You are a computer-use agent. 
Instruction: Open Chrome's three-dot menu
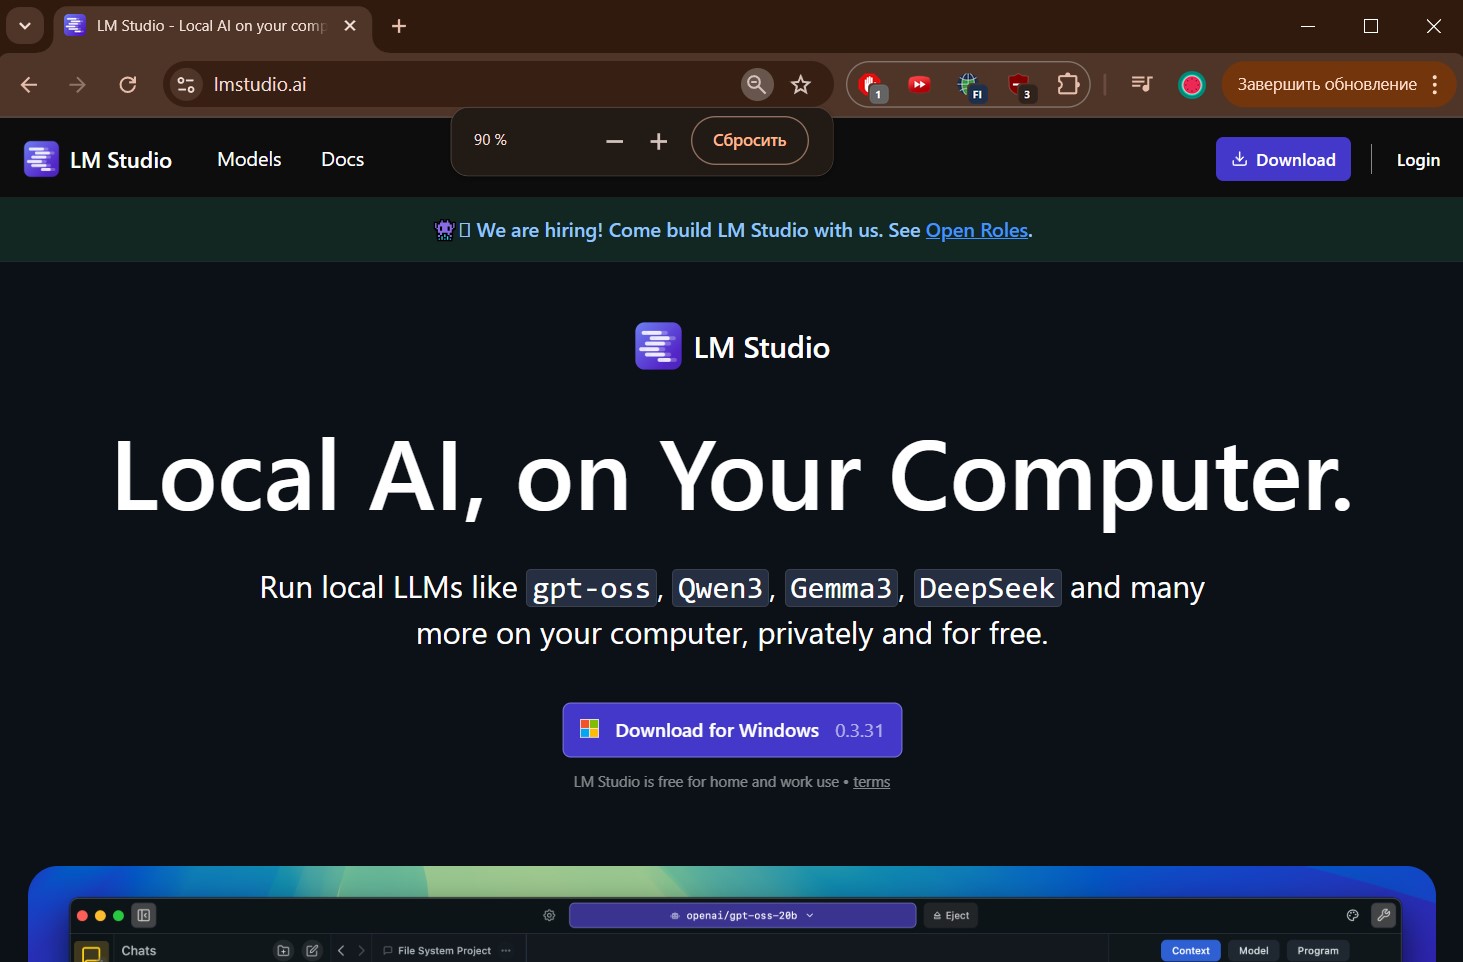[1435, 85]
